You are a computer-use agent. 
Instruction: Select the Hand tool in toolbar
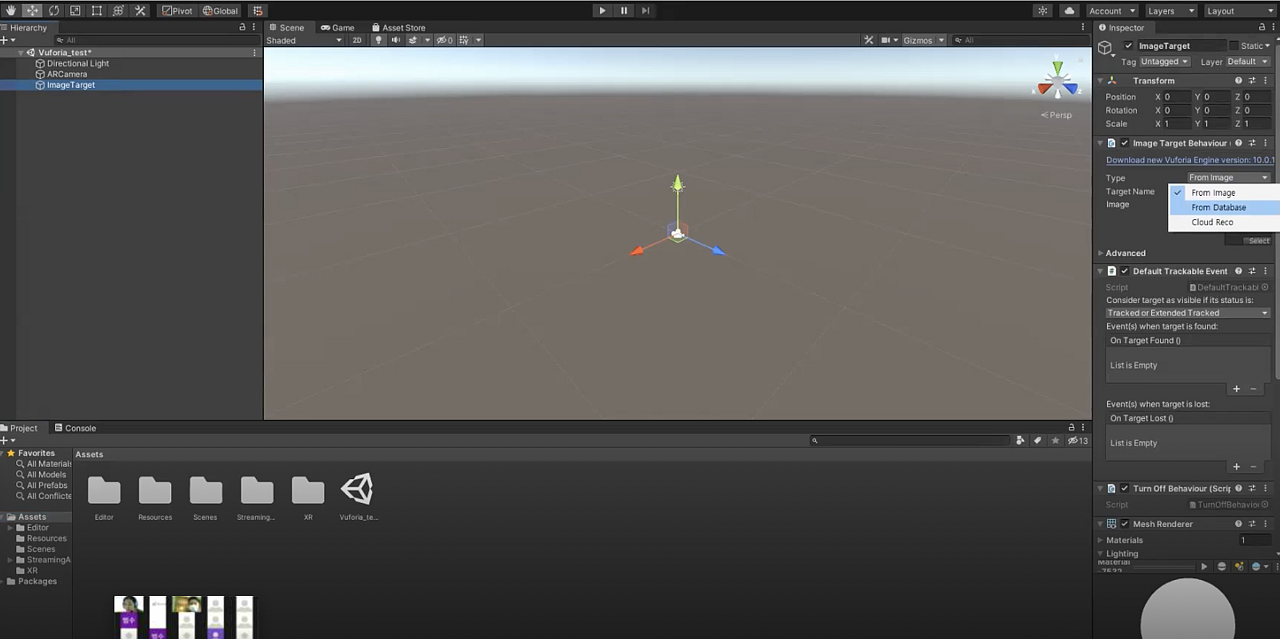pos(11,10)
